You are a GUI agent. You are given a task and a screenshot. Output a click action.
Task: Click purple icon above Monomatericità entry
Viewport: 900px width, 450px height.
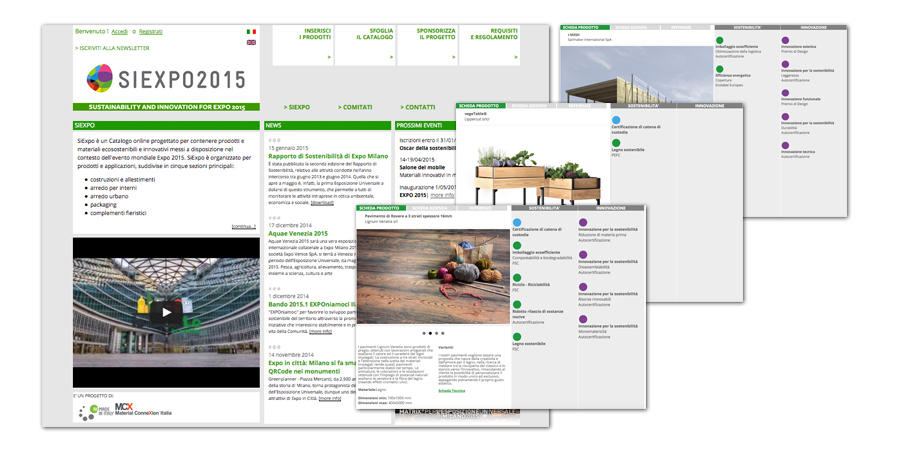click(x=583, y=319)
